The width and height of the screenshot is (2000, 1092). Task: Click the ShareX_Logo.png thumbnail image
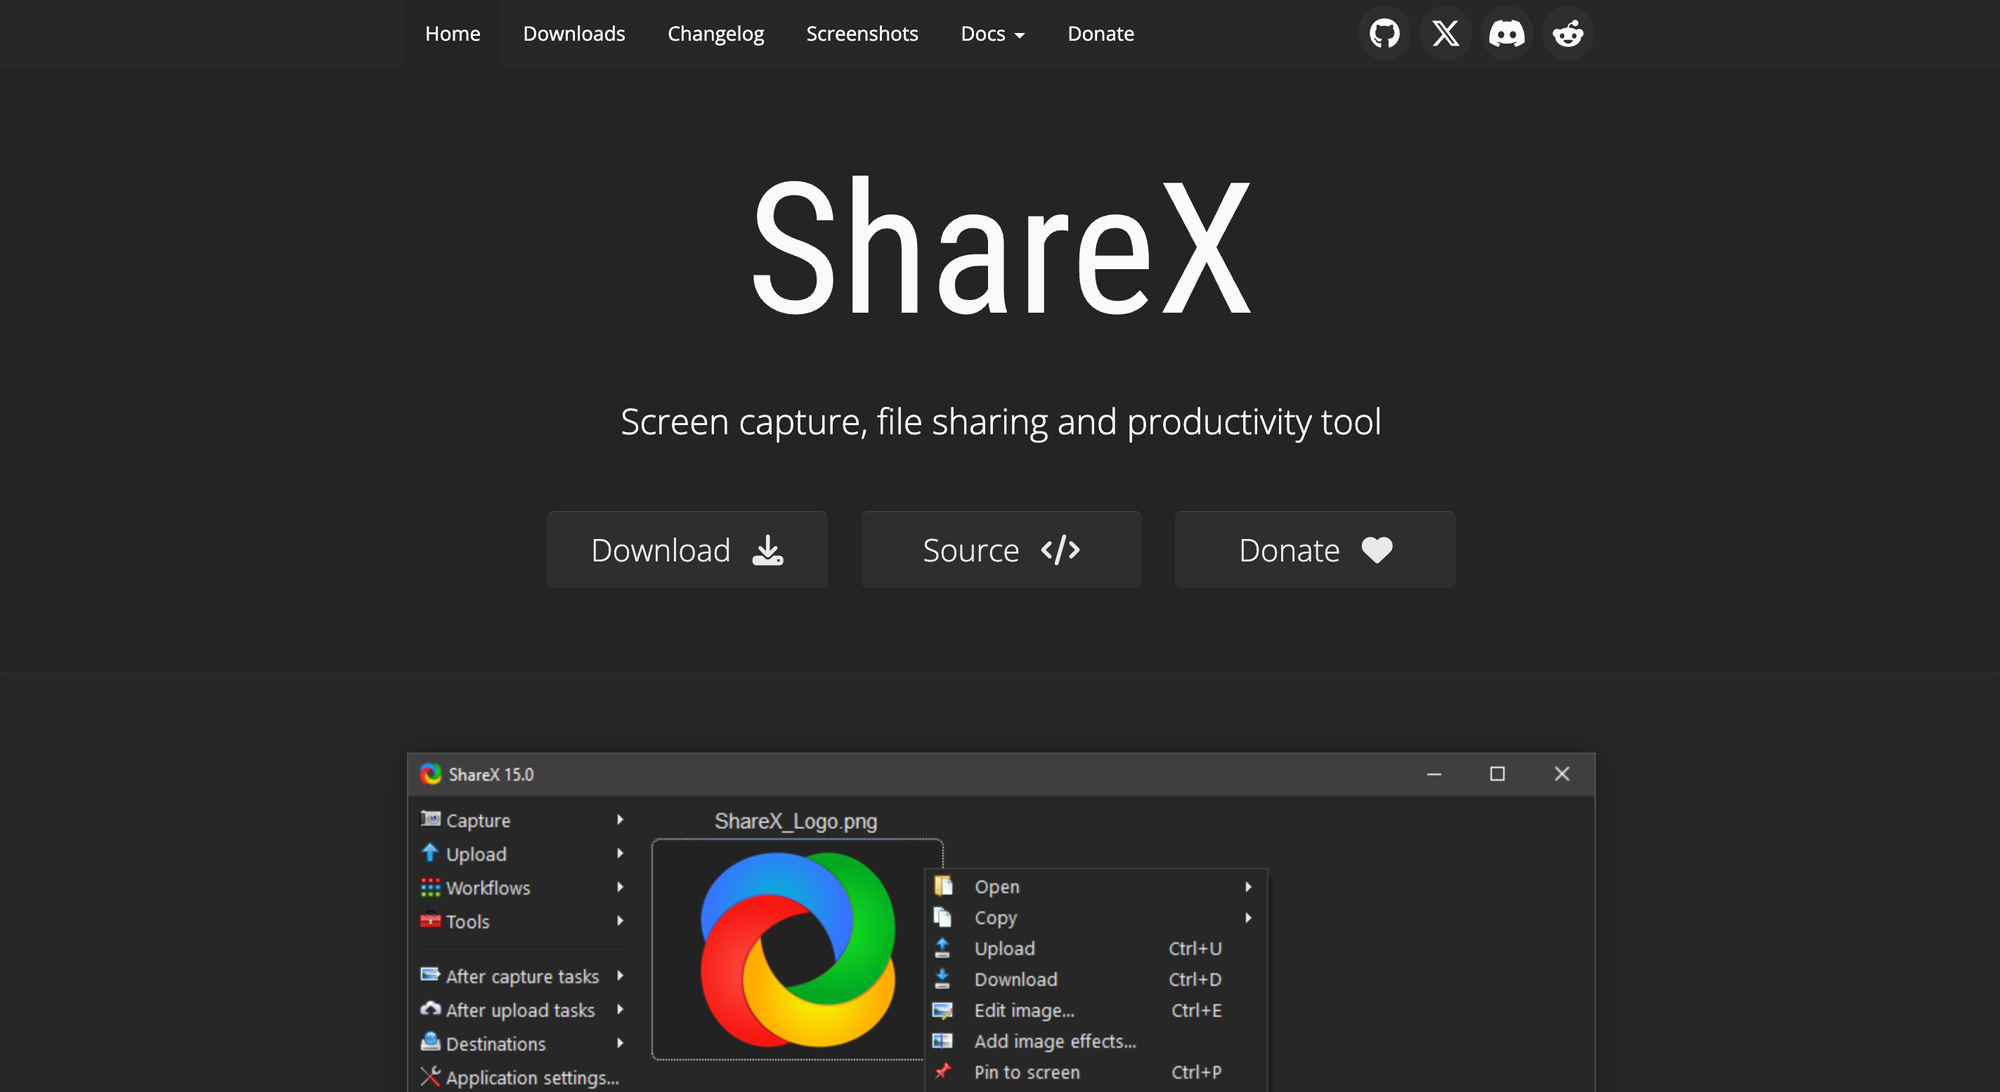click(x=797, y=949)
